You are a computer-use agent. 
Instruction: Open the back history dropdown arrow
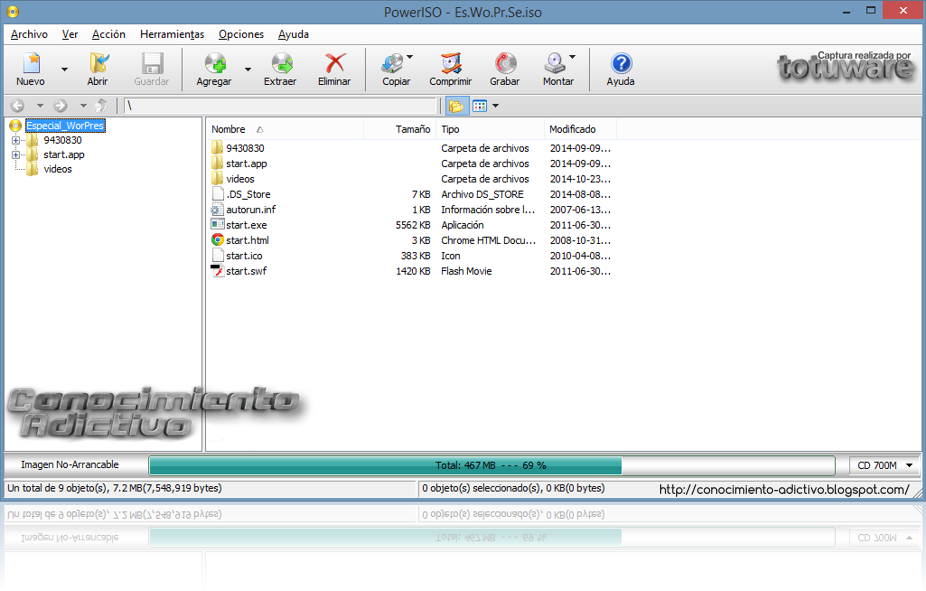point(40,106)
